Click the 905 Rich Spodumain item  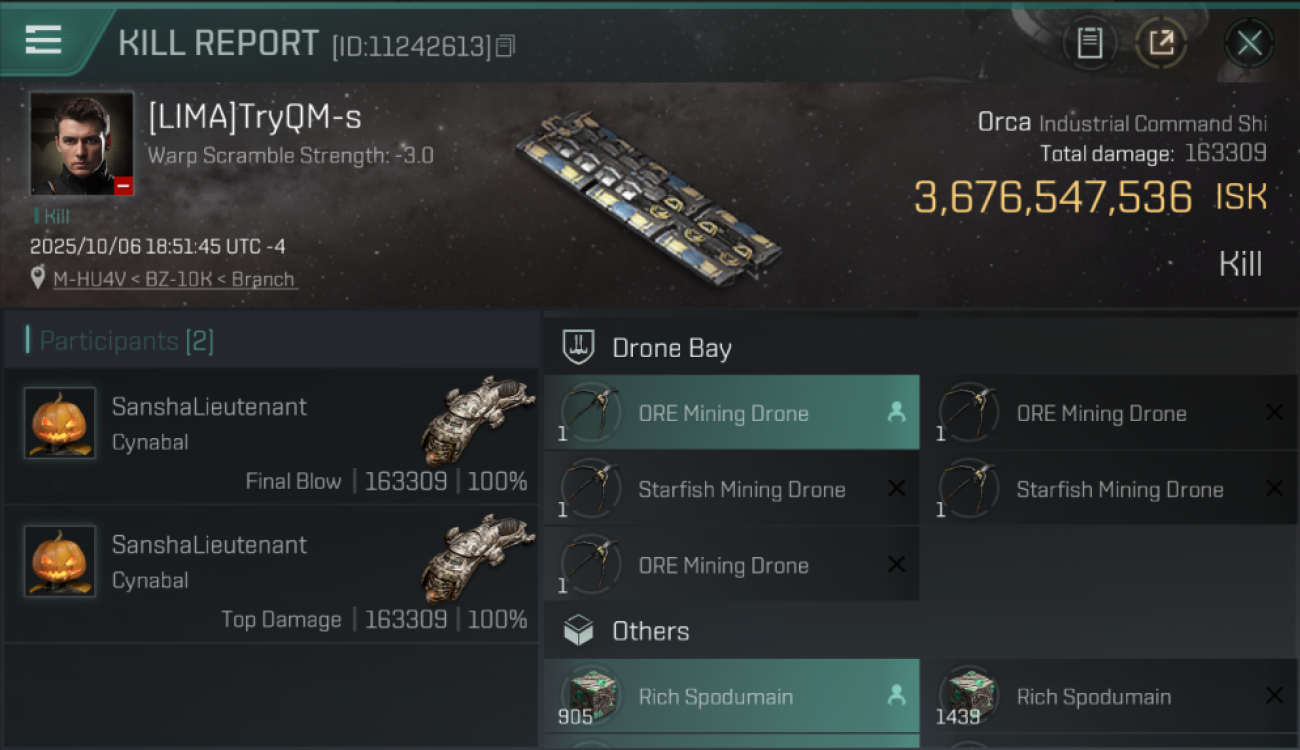731,697
